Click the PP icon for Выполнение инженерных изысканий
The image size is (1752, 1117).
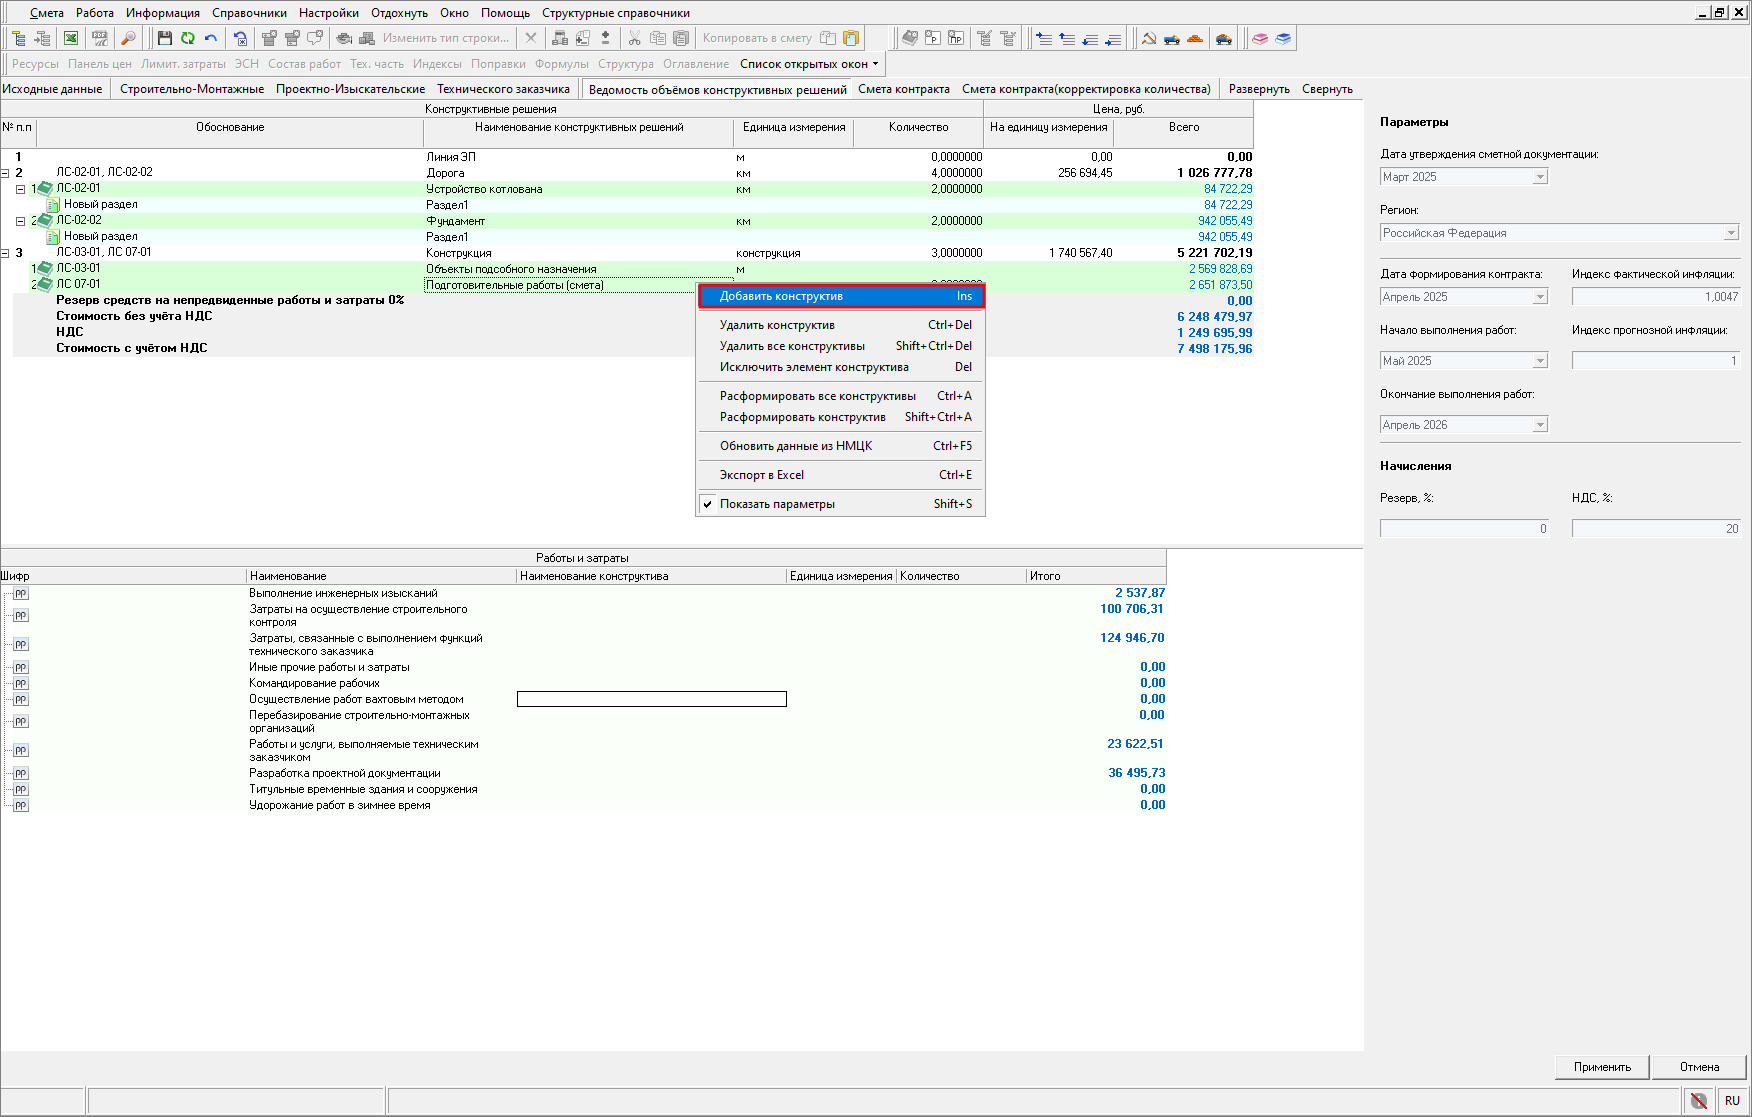click(x=21, y=593)
